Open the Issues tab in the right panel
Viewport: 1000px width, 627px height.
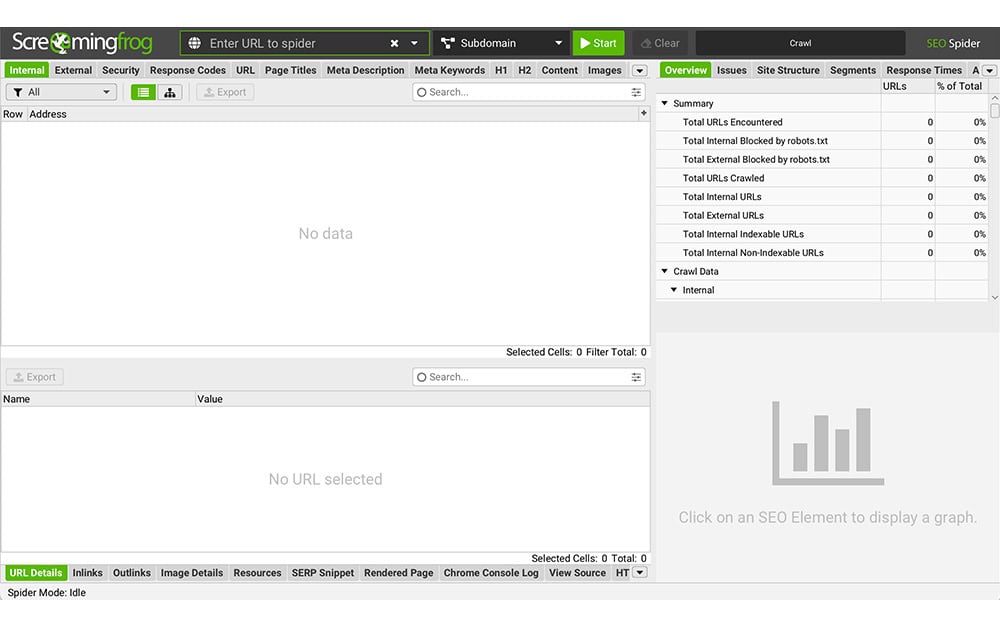(x=731, y=70)
